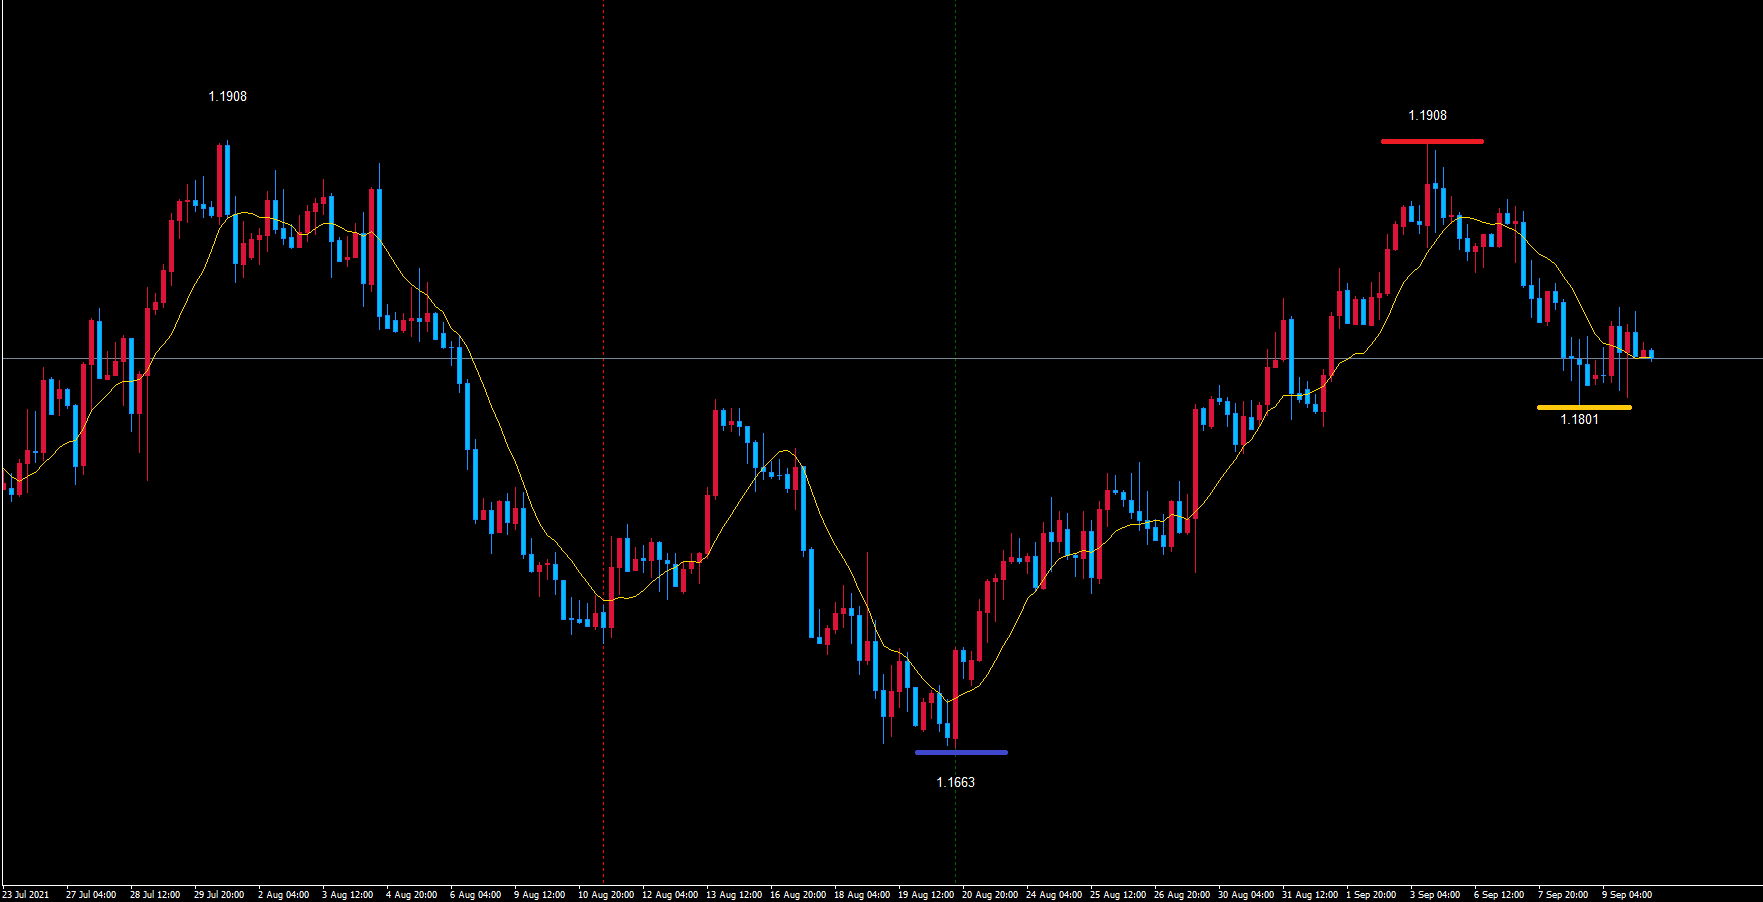The width and height of the screenshot is (1763, 902).
Task: Click the 1.1908 price label on left peak
Action: click(227, 96)
